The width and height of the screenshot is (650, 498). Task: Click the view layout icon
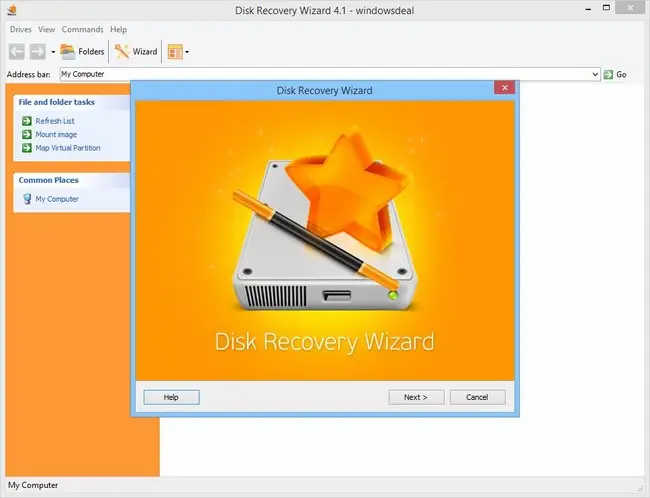(x=175, y=52)
